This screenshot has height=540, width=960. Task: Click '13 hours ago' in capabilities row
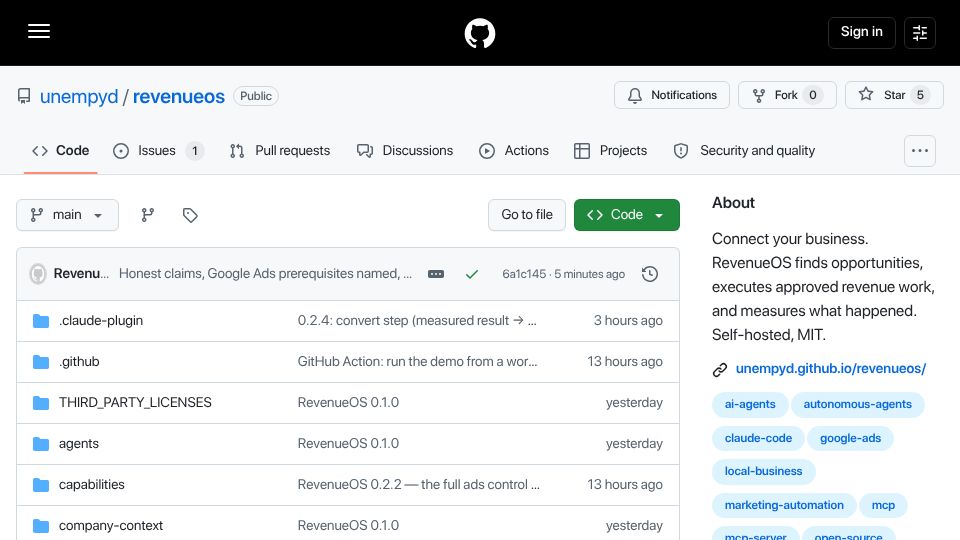tap(624, 484)
